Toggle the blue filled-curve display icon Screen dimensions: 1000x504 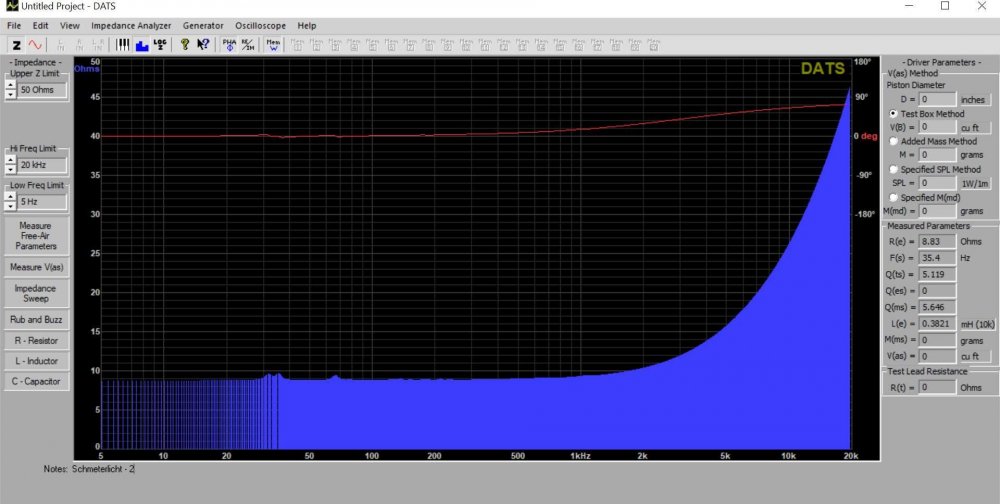[141, 44]
